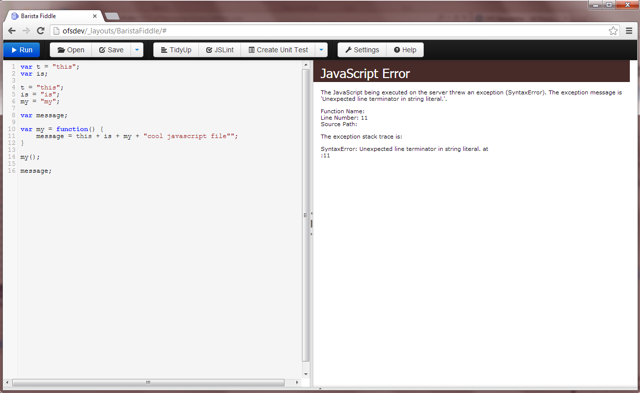Image resolution: width=640 pixels, height=393 pixels.
Task: Expand the Create Unit Test dropdown arrow
Action: click(x=322, y=50)
